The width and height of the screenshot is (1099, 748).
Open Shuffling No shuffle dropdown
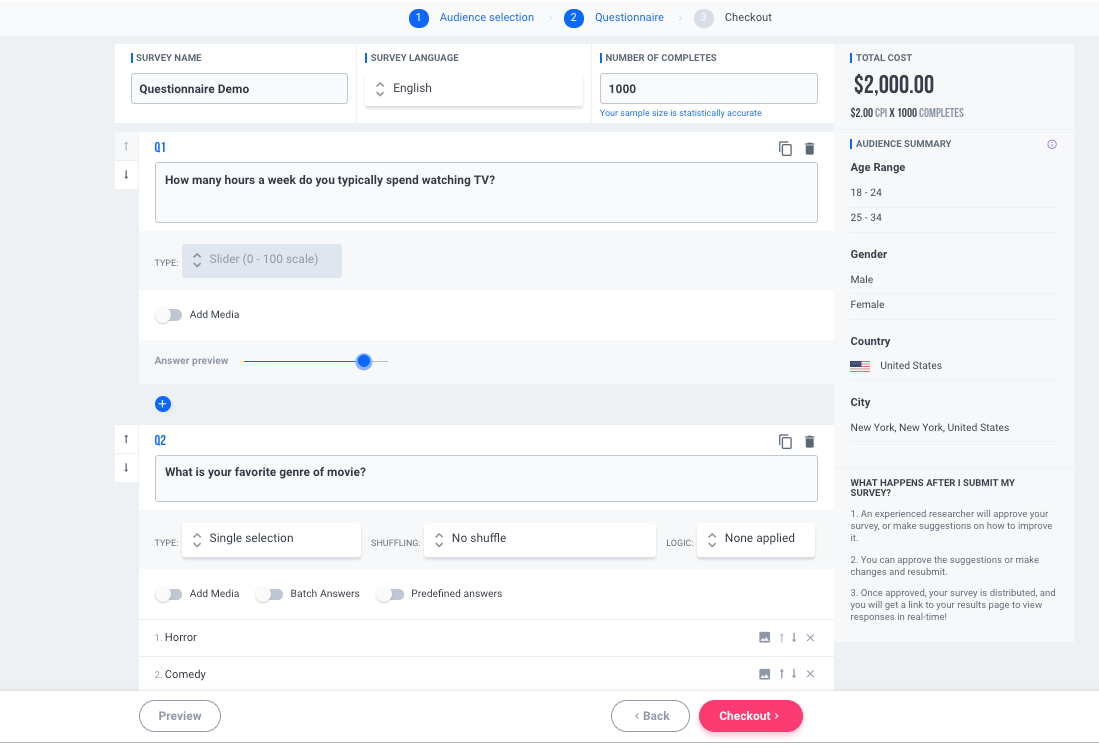[540, 539]
